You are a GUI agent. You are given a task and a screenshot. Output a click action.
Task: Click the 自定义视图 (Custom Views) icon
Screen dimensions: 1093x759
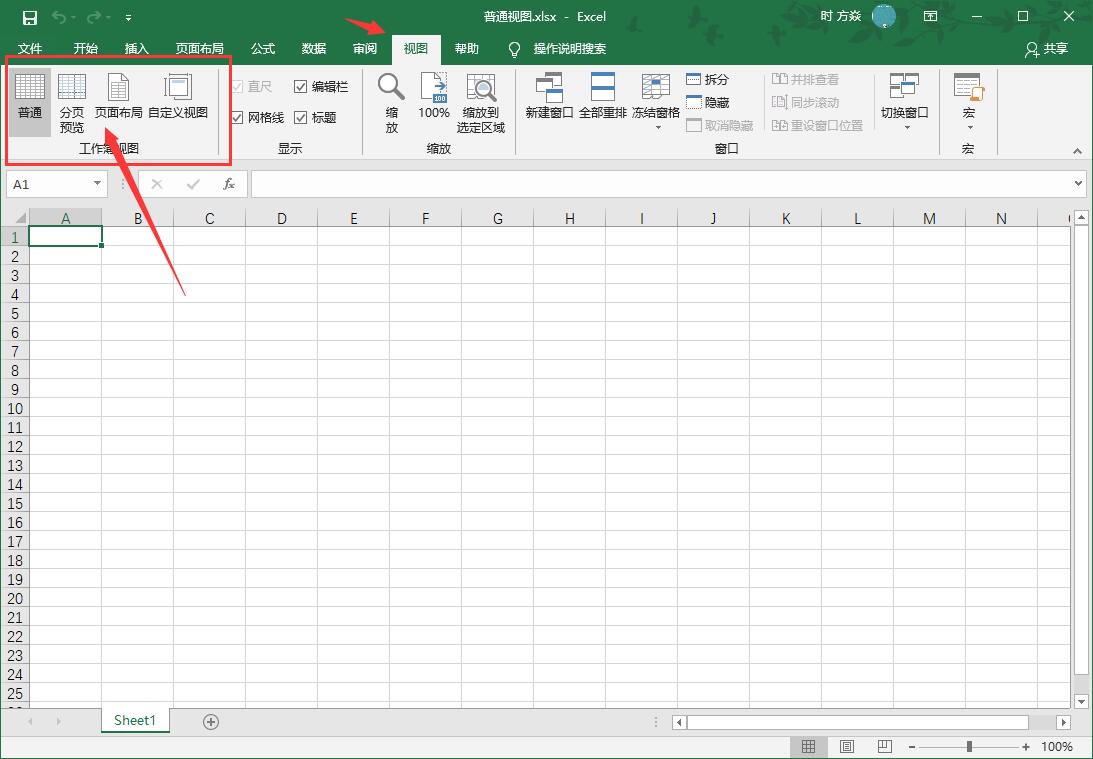point(178,100)
